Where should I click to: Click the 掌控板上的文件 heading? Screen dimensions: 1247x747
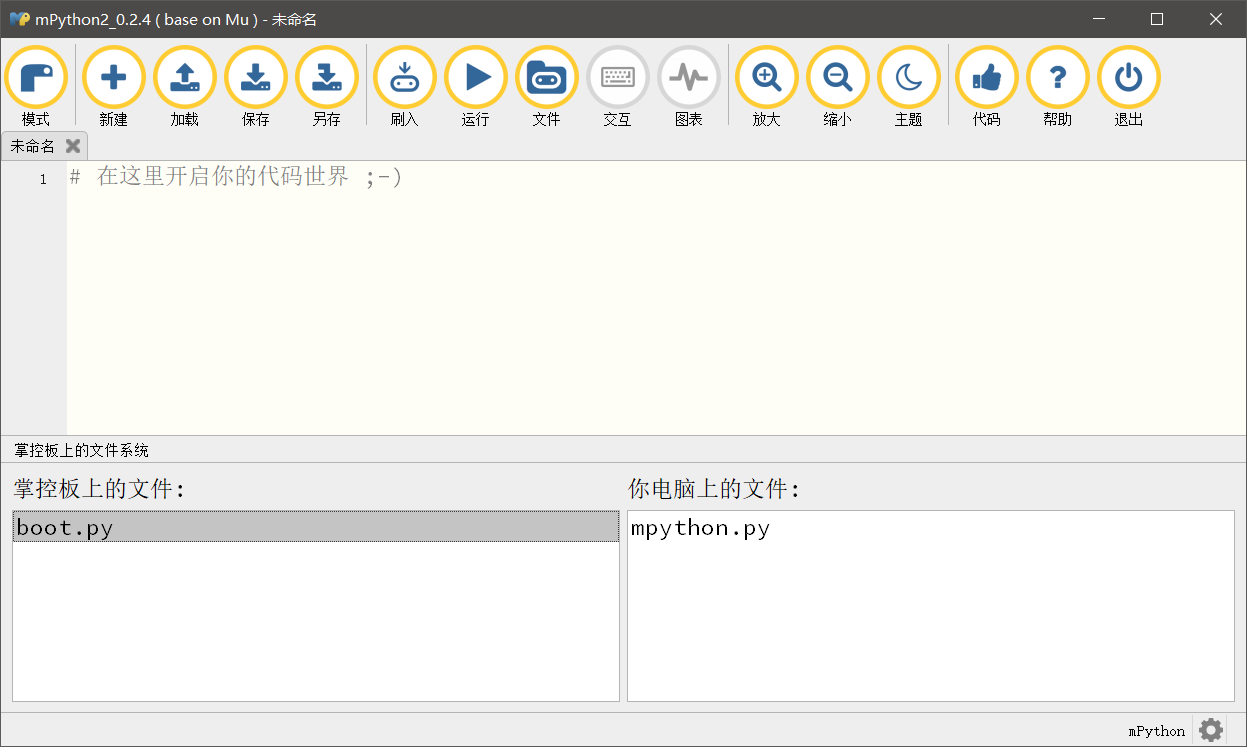(x=99, y=489)
